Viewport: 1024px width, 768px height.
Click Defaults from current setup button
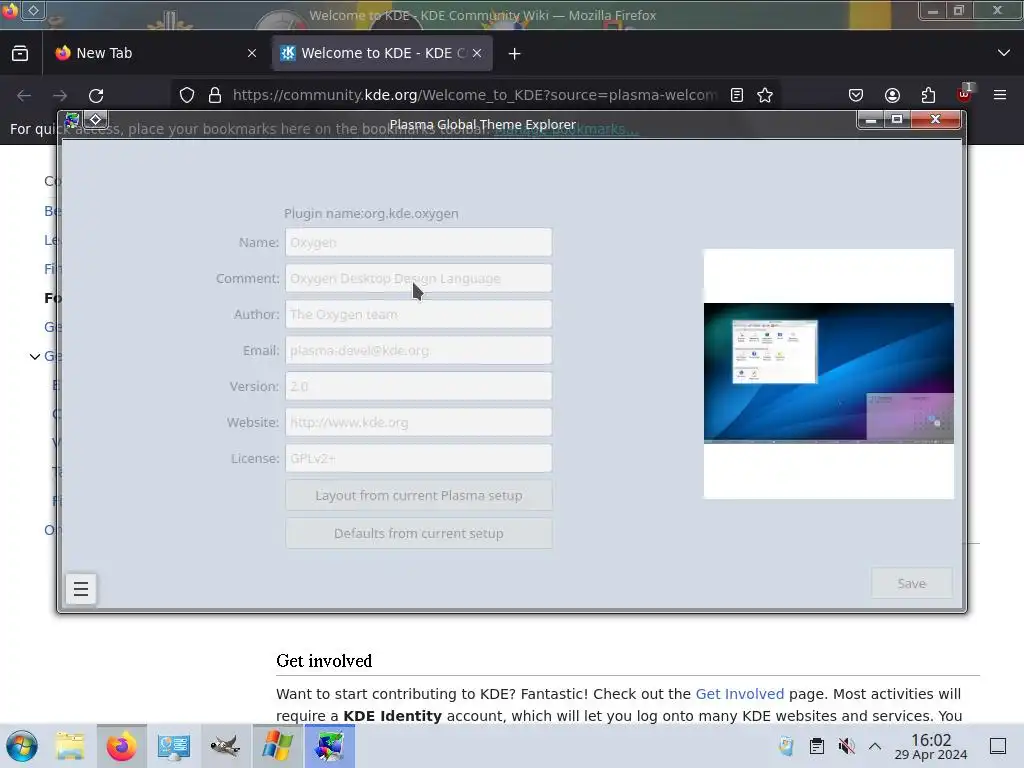point(419,534)
